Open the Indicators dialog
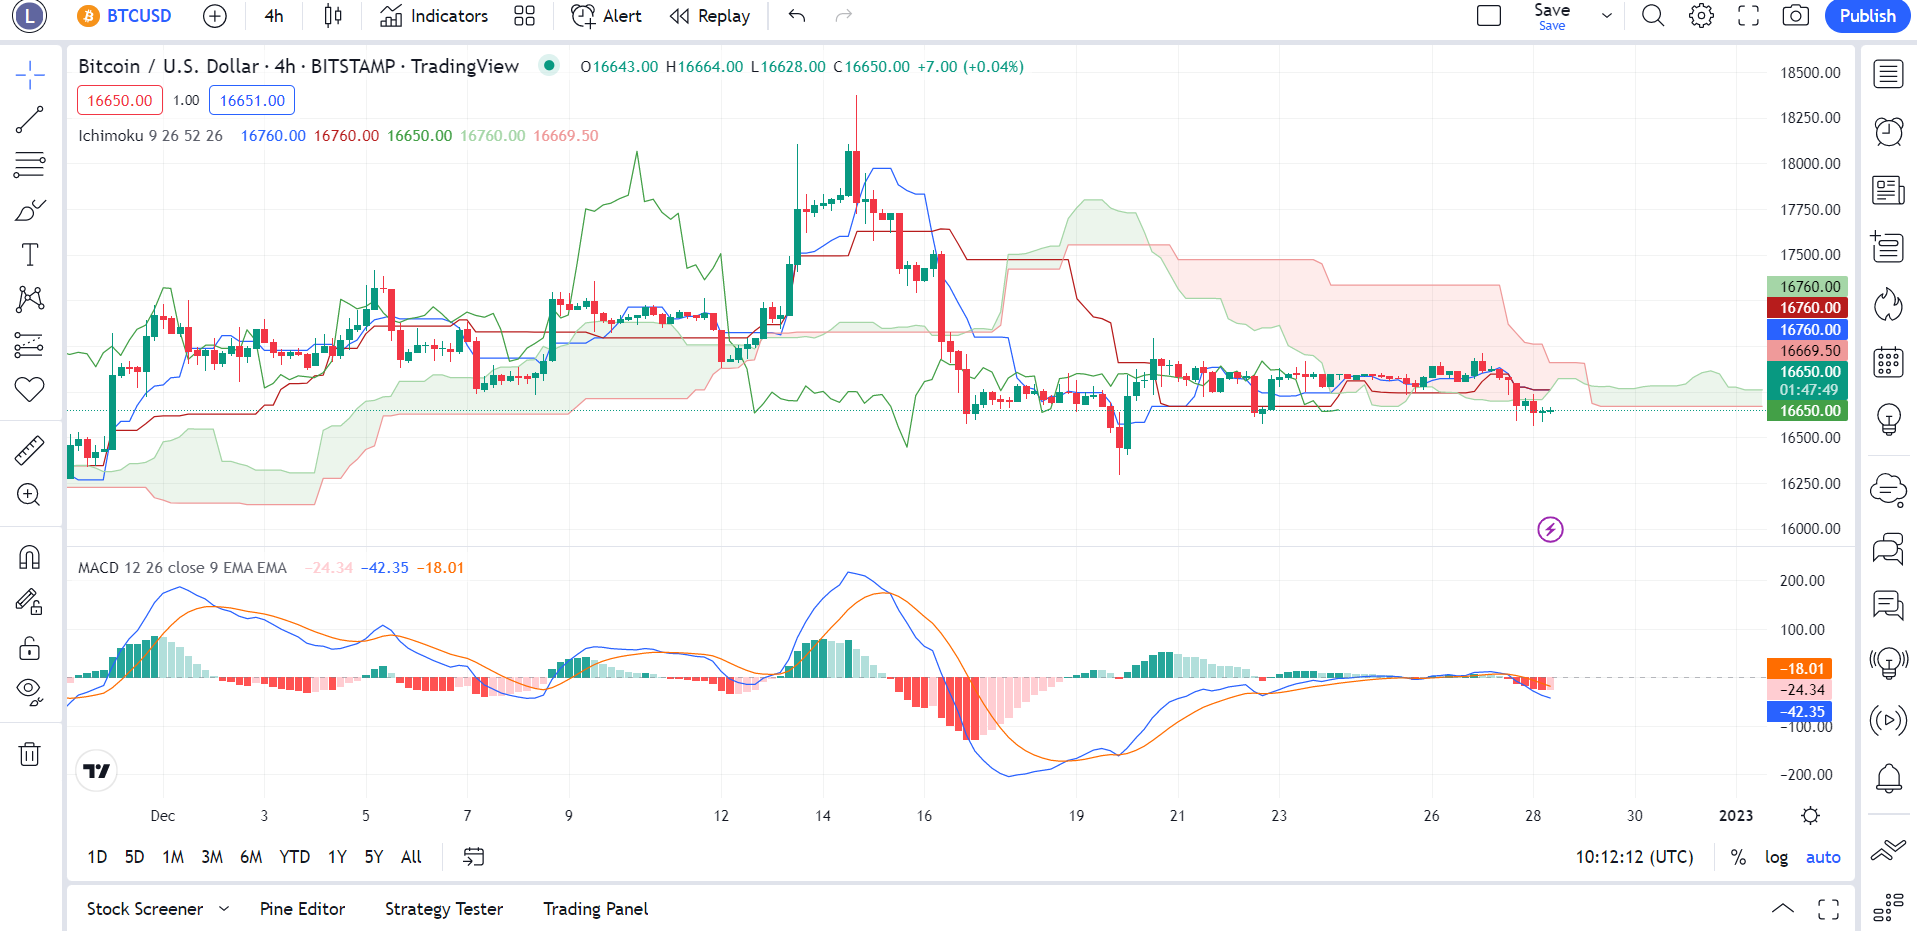Image resolution: width=1917 pixels, height=931 pixels. click(x=434, y=16)
